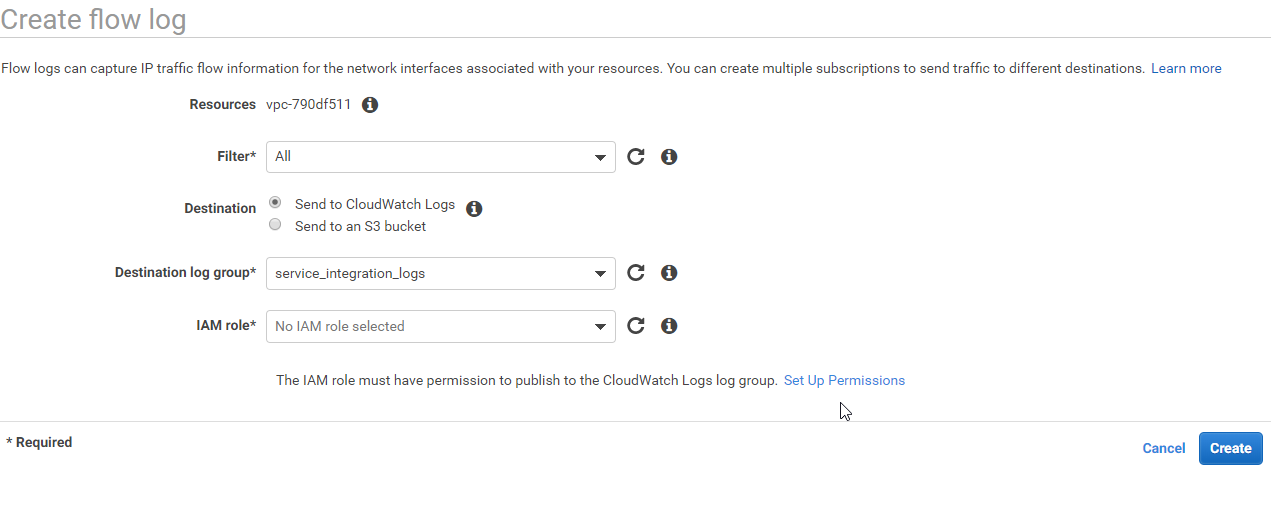Show info about the Destination options
This screenshot has width=1285, height=511.
coord(474,209)
